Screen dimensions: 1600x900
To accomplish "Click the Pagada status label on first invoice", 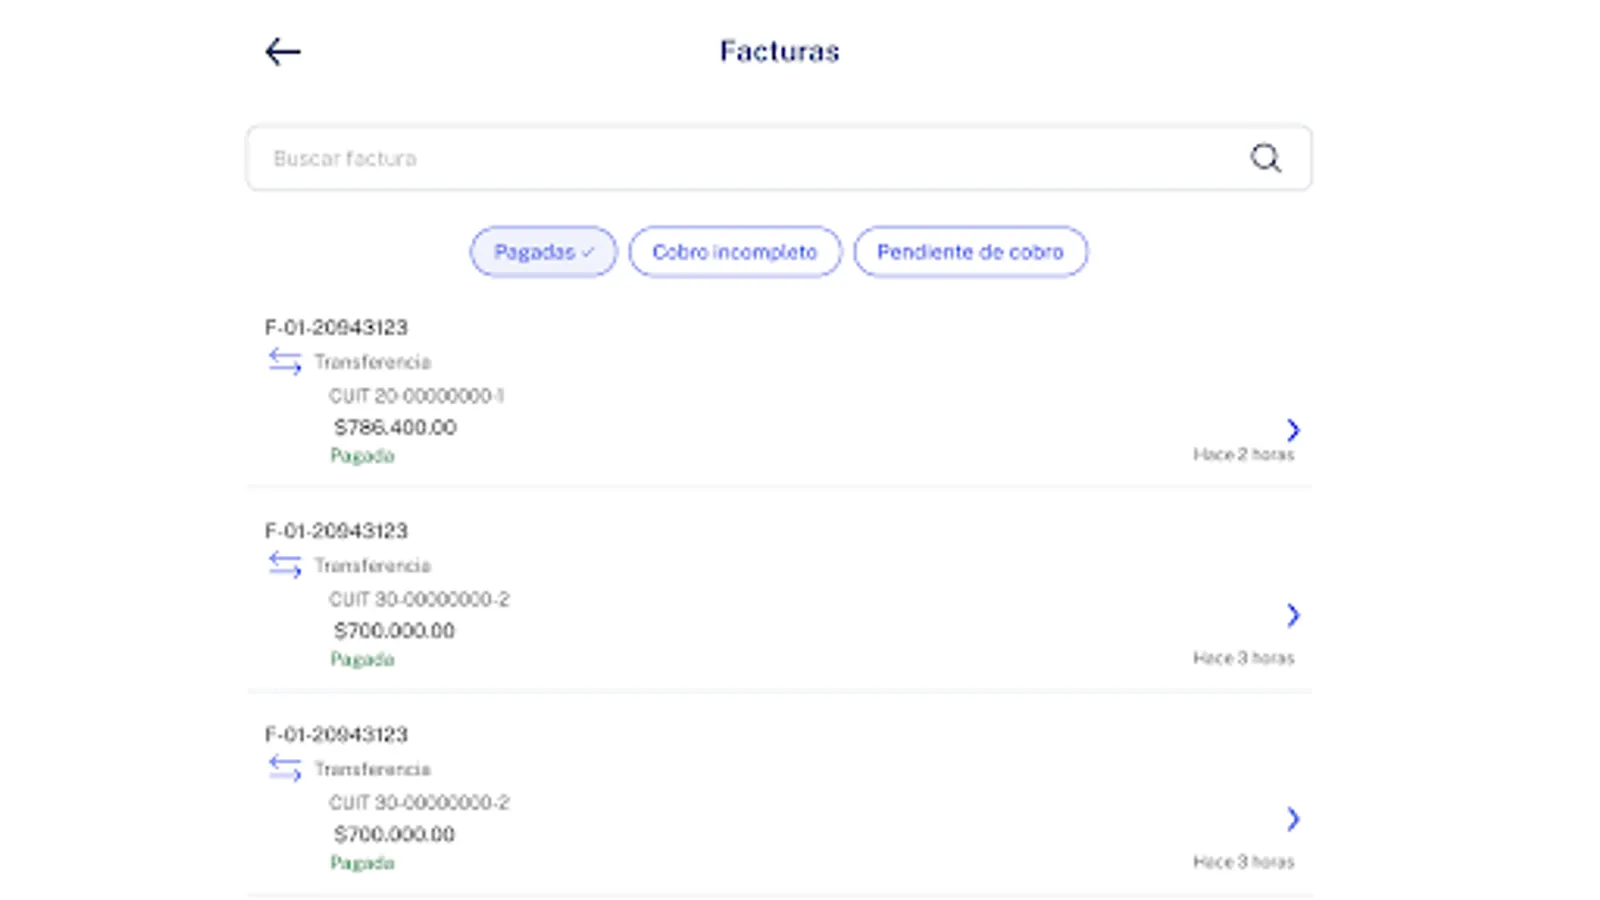I will click(x=363, y=455).
